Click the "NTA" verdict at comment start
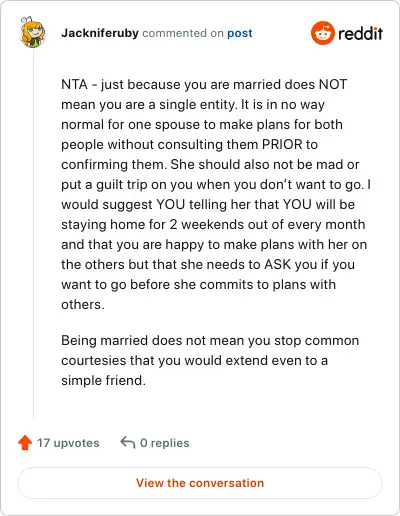 click(x=74, y=84)
